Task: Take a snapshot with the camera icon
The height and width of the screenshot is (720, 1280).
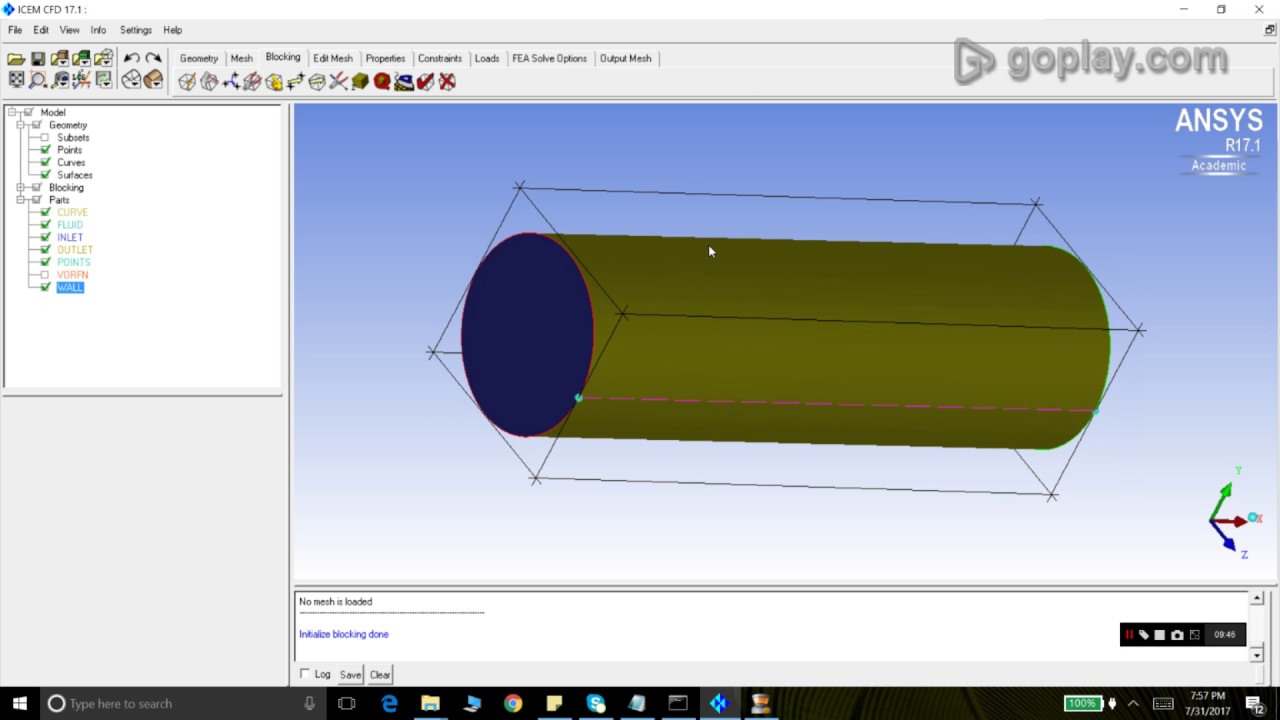Action: tap(1177, 635)
